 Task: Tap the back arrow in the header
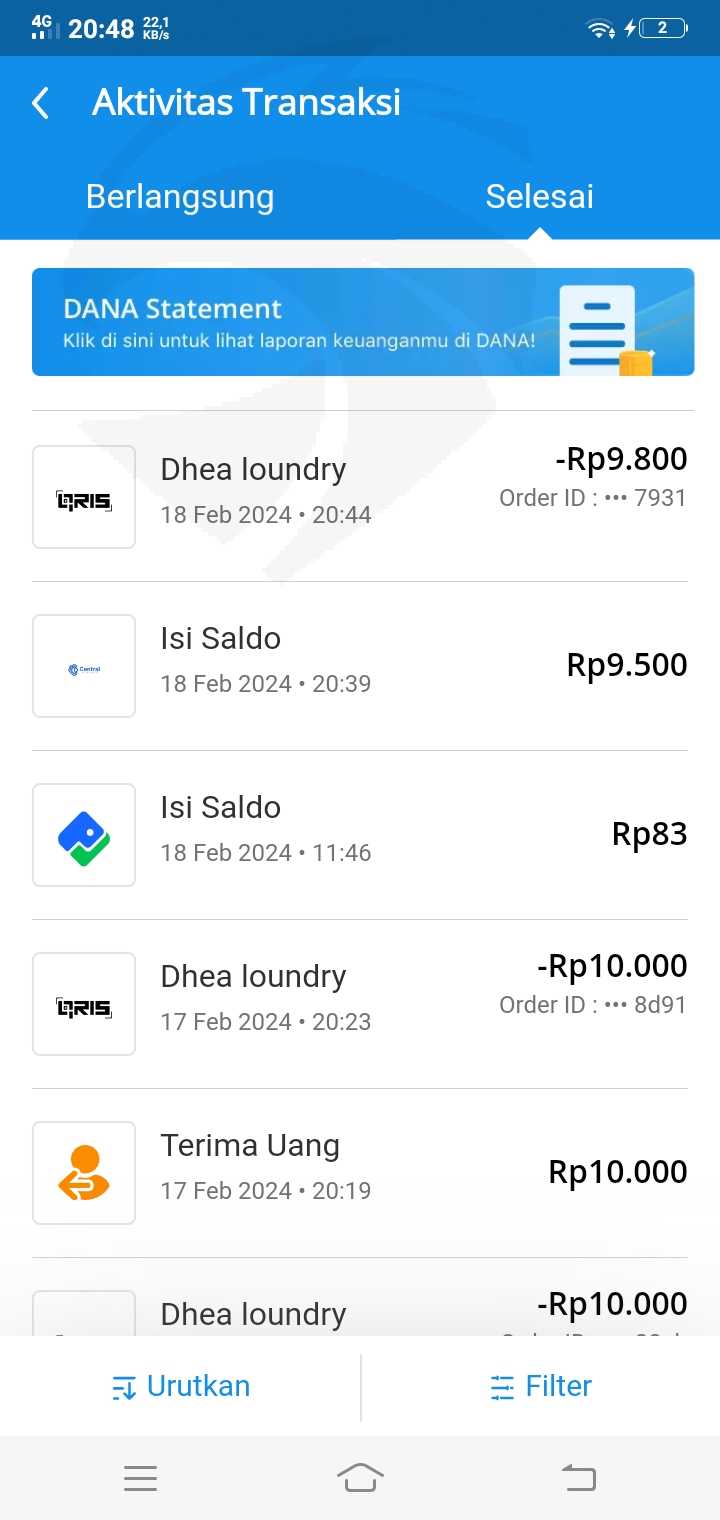tap(41, 103)
